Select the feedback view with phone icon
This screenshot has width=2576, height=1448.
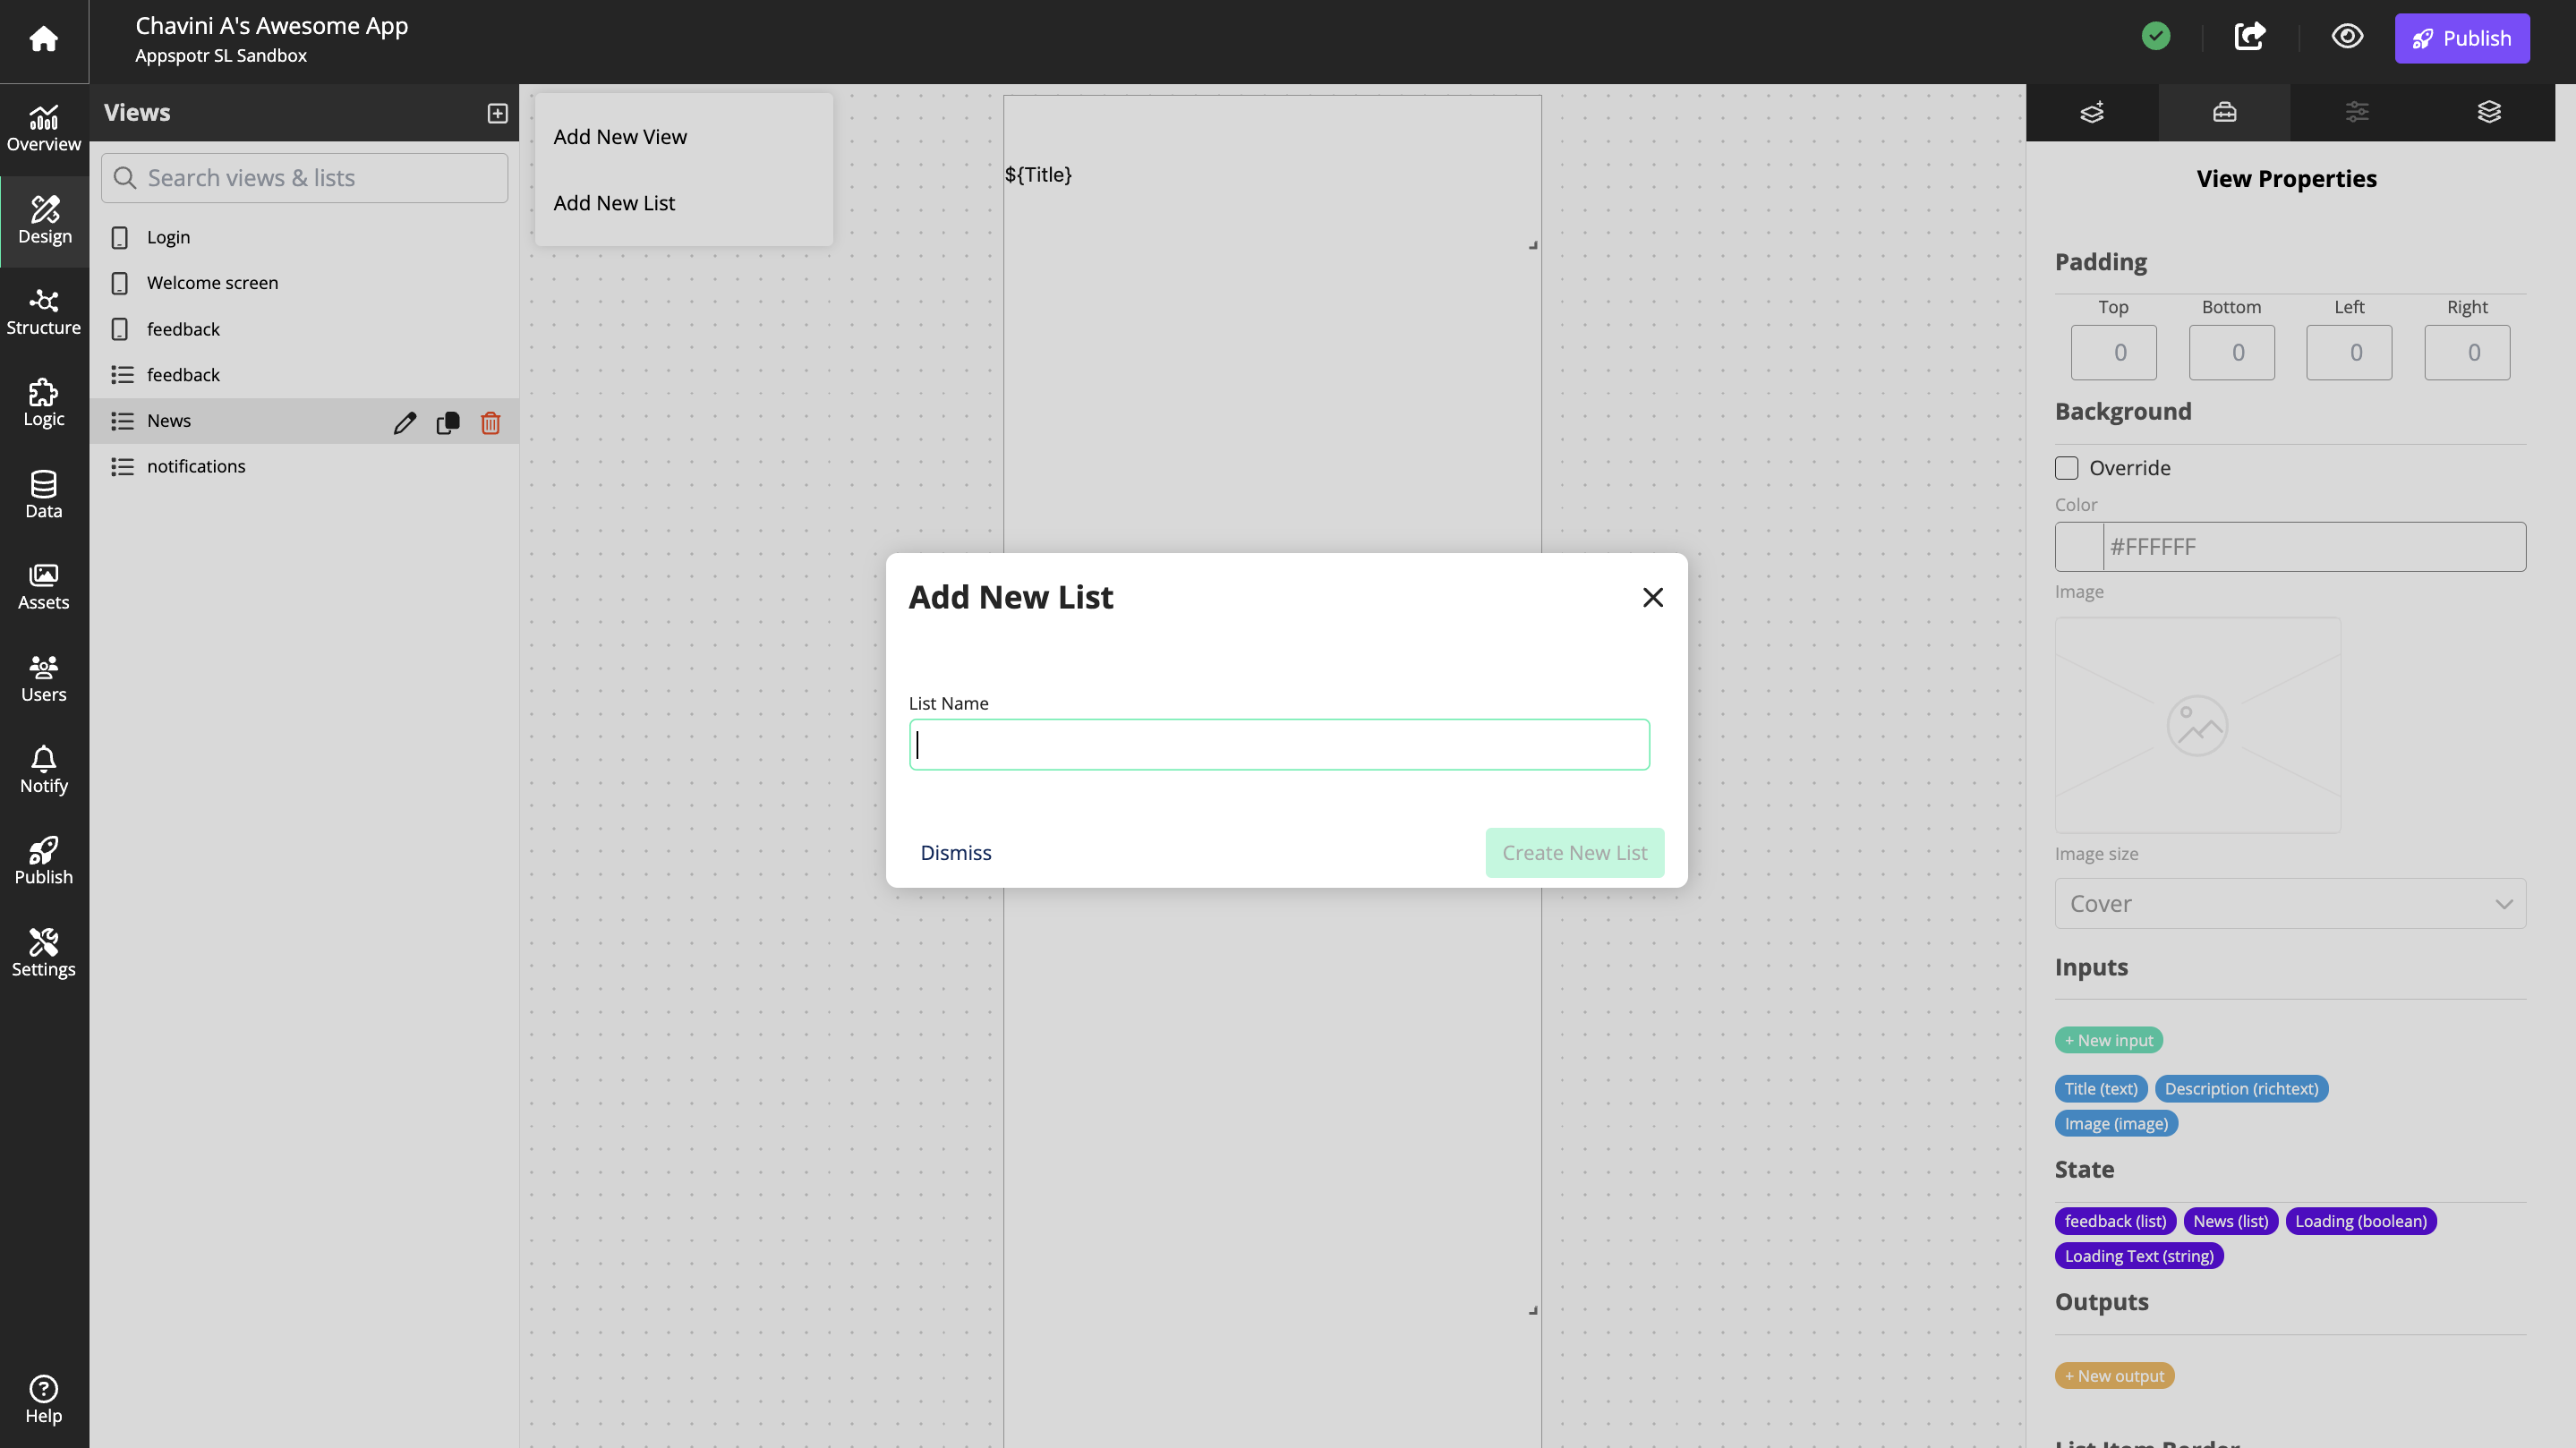(304, 329)
